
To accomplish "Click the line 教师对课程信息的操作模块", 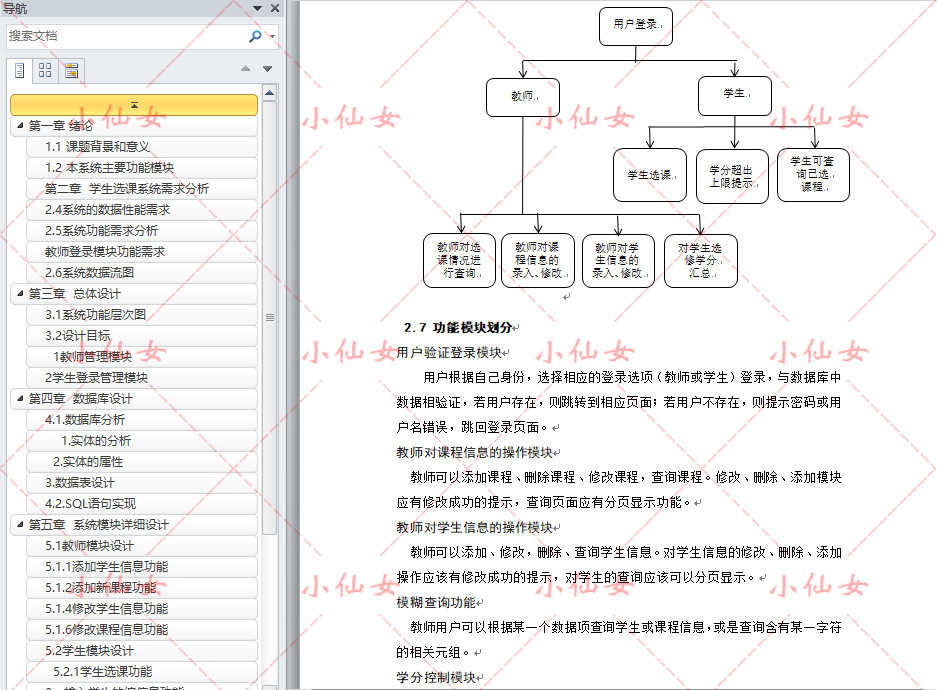I will [x=474, y=452].
